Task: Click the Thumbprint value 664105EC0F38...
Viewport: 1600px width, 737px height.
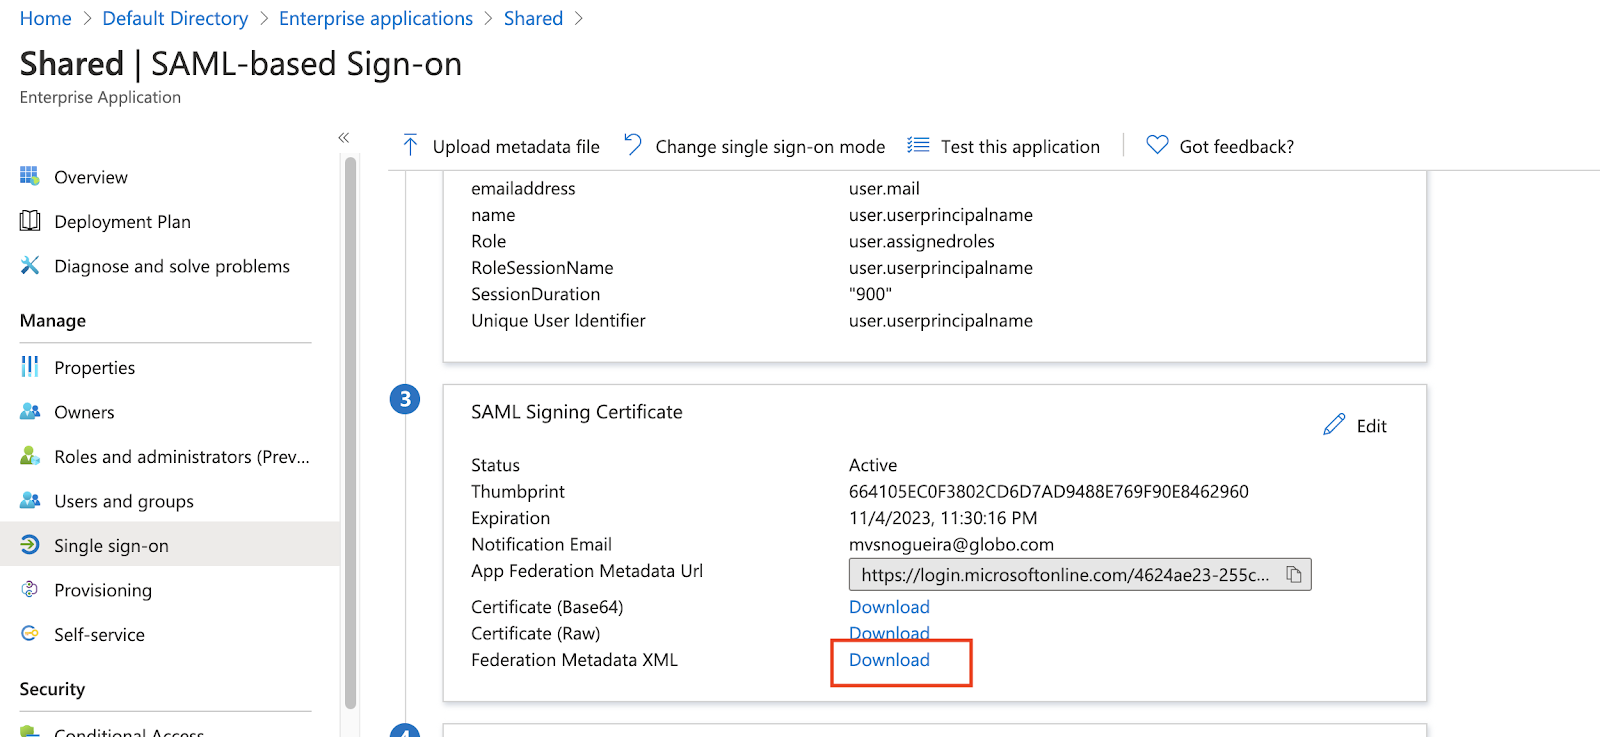Action: tap(1048, 491)
